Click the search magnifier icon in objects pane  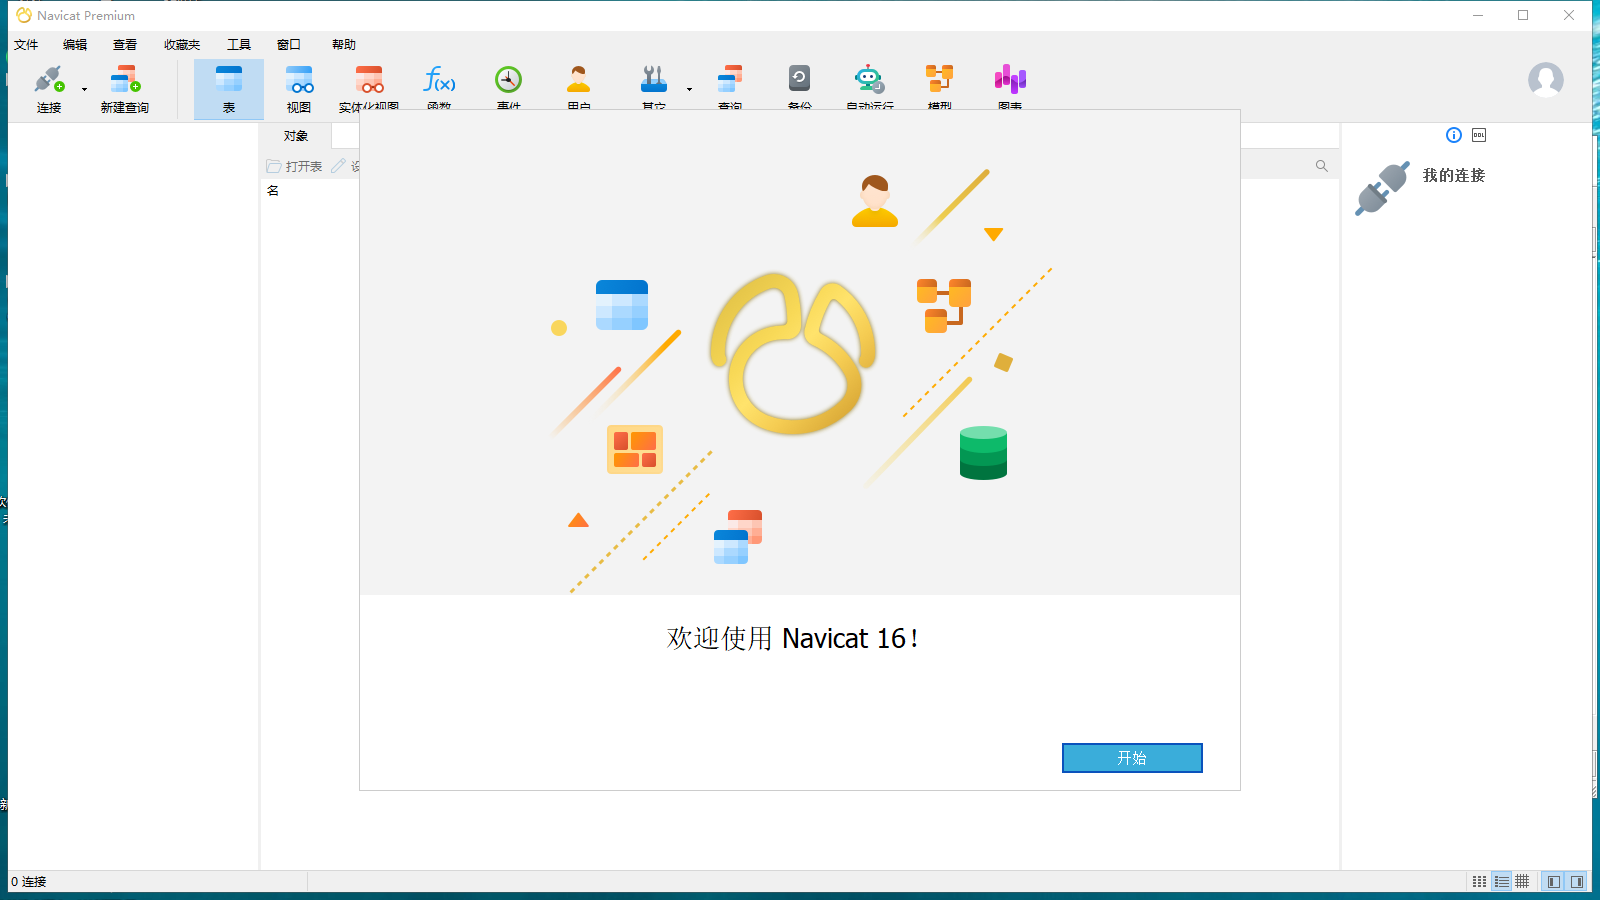click(1322, 166)
